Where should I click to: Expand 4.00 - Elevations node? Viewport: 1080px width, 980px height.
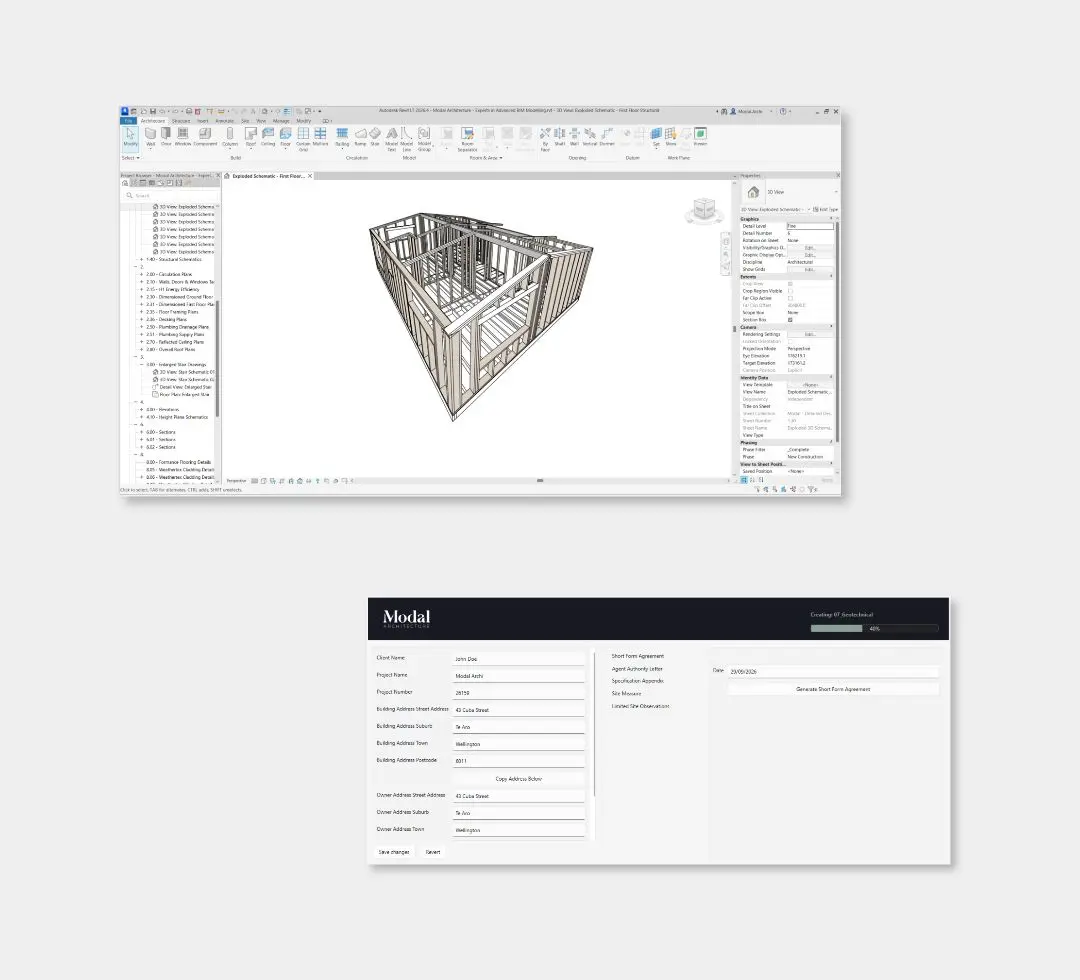pyautogui.click(x=141, y=410)
